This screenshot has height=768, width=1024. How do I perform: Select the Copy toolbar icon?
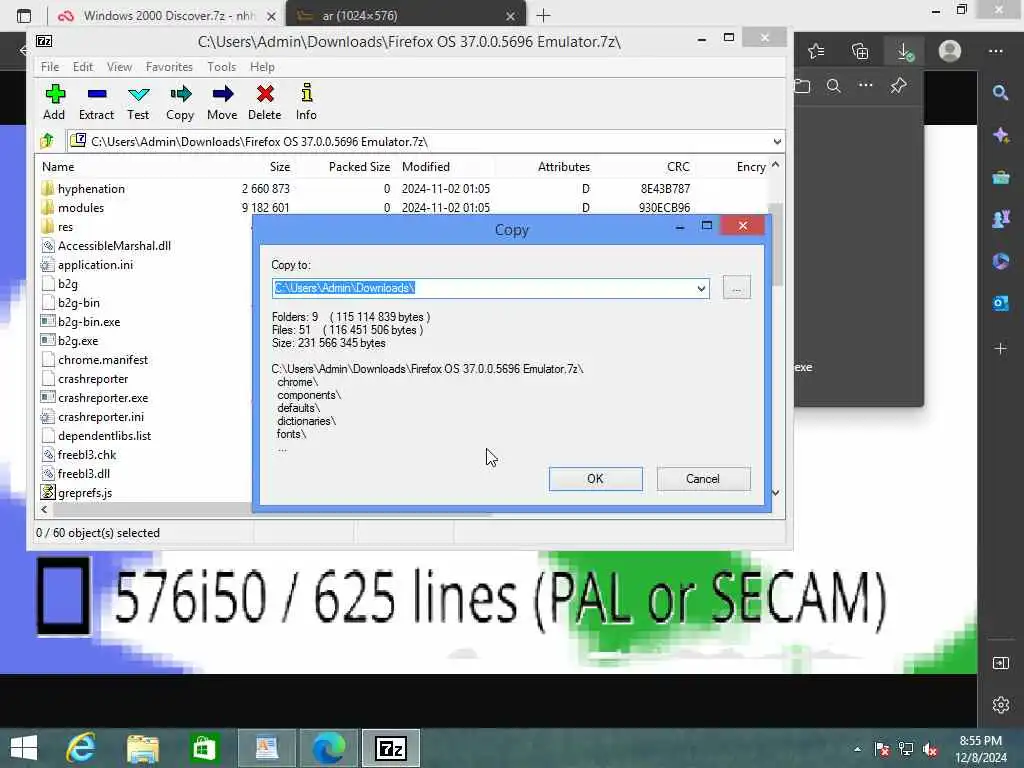point(180,102)
